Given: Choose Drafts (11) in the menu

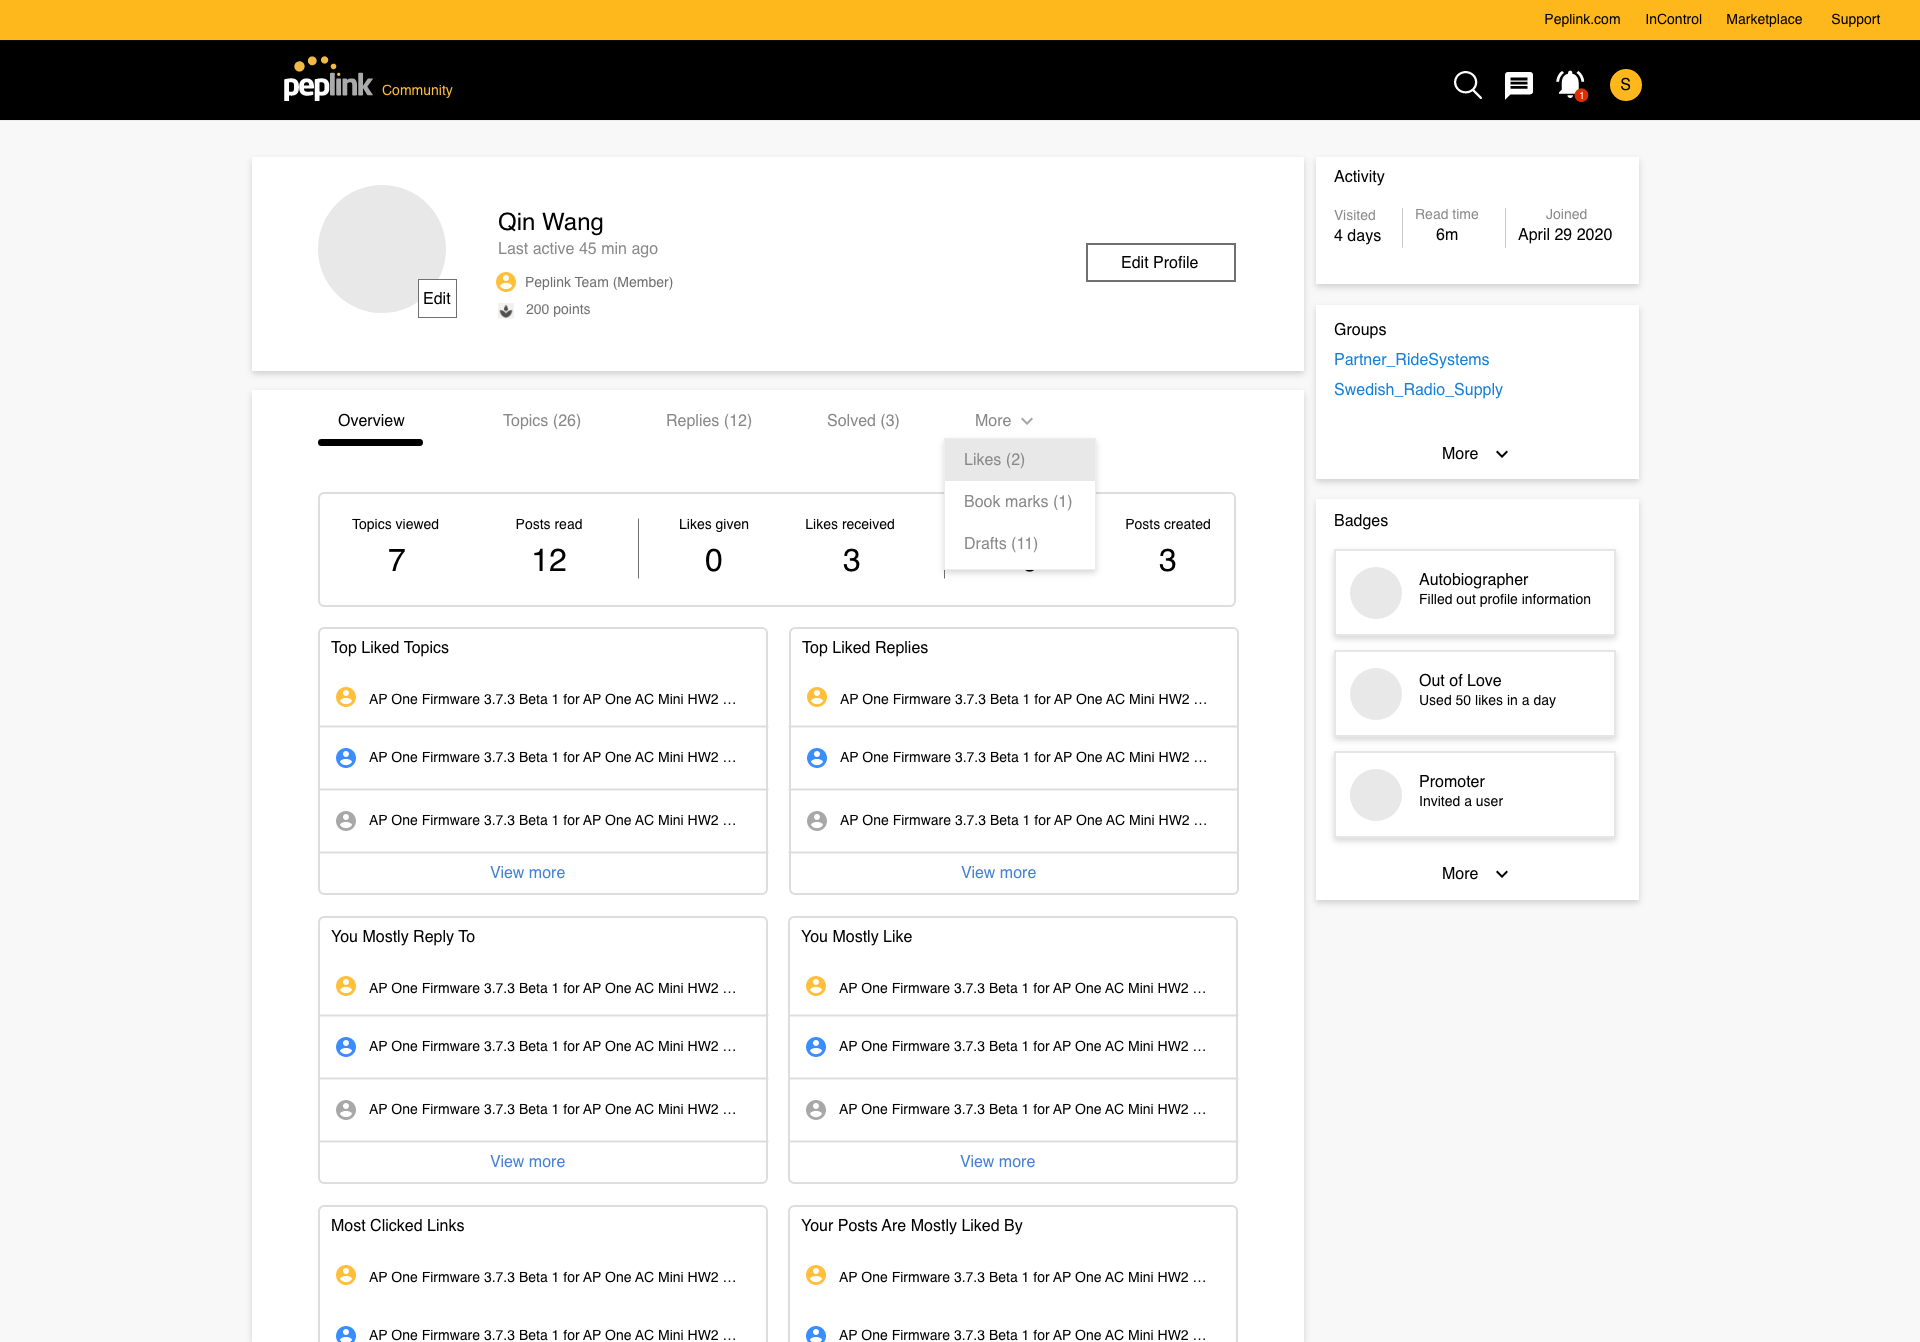Looking at the screenshot, I should 1000,544.
